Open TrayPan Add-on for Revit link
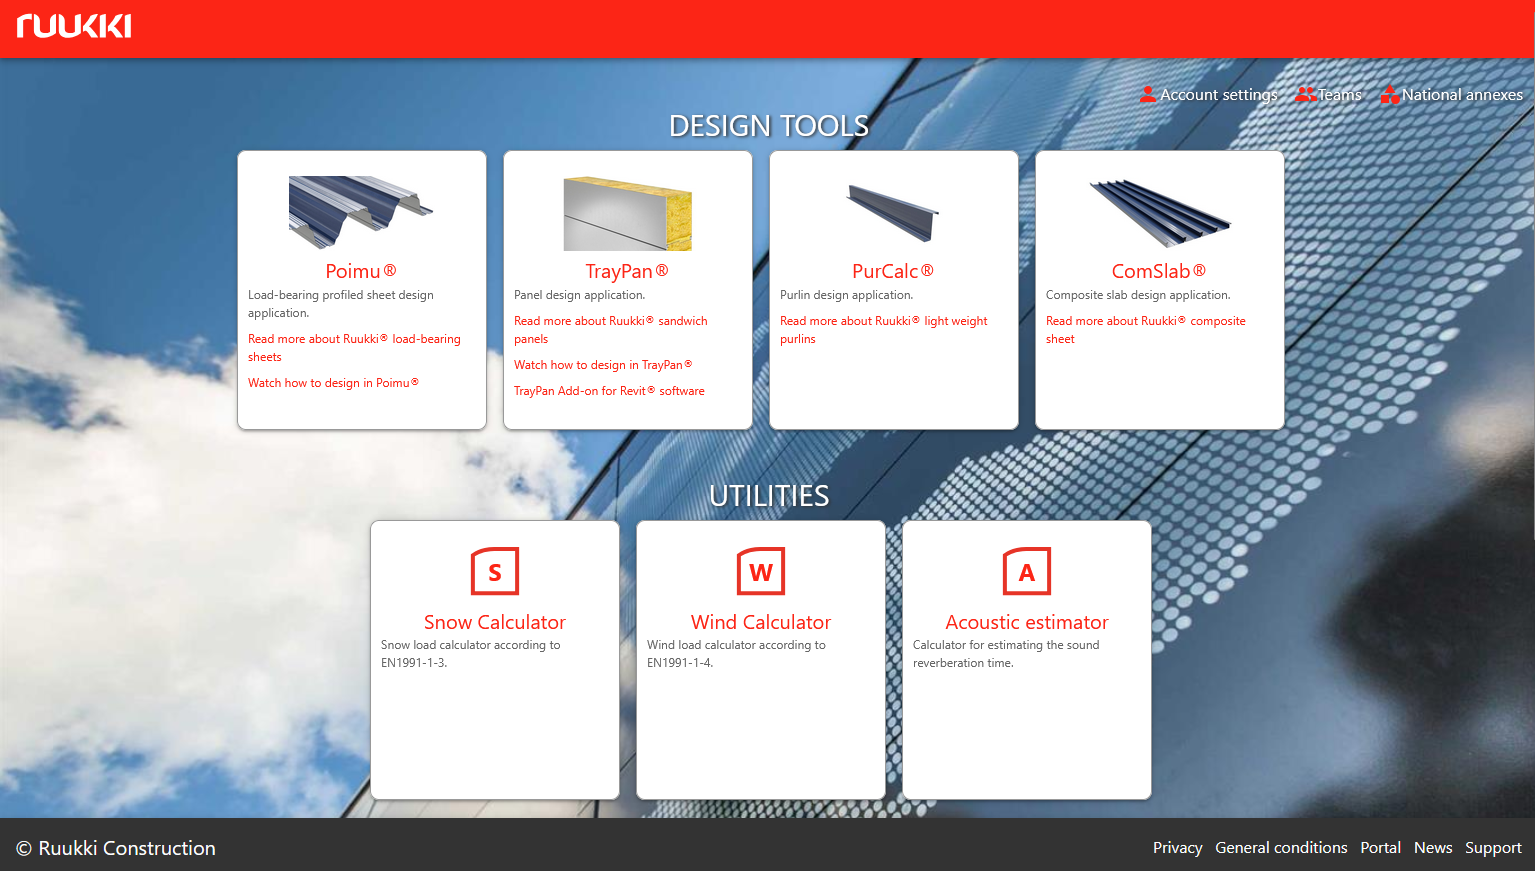Screen dimensions: 1535x871 pos(608,391)
